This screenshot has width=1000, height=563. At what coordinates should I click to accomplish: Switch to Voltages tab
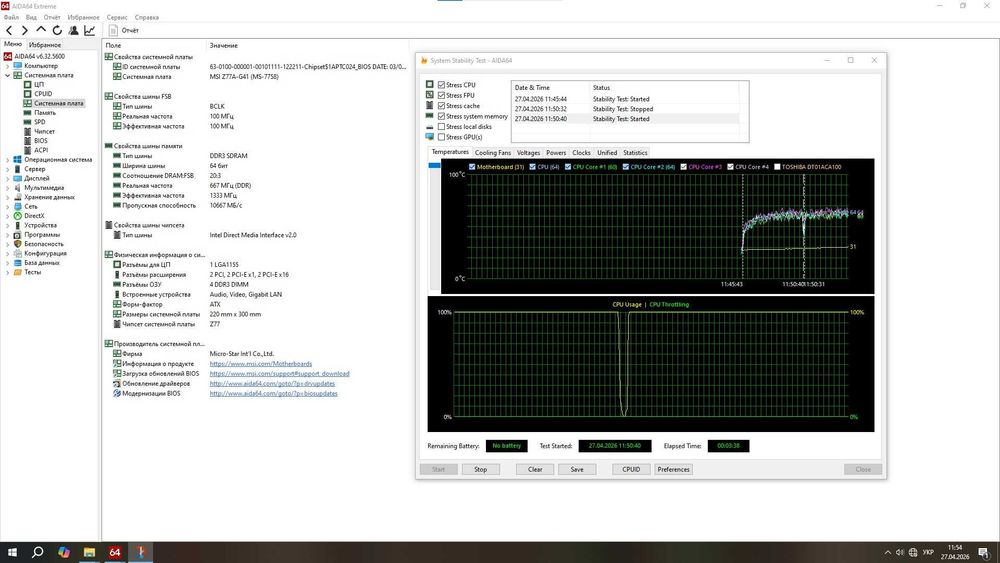(528, 153)
